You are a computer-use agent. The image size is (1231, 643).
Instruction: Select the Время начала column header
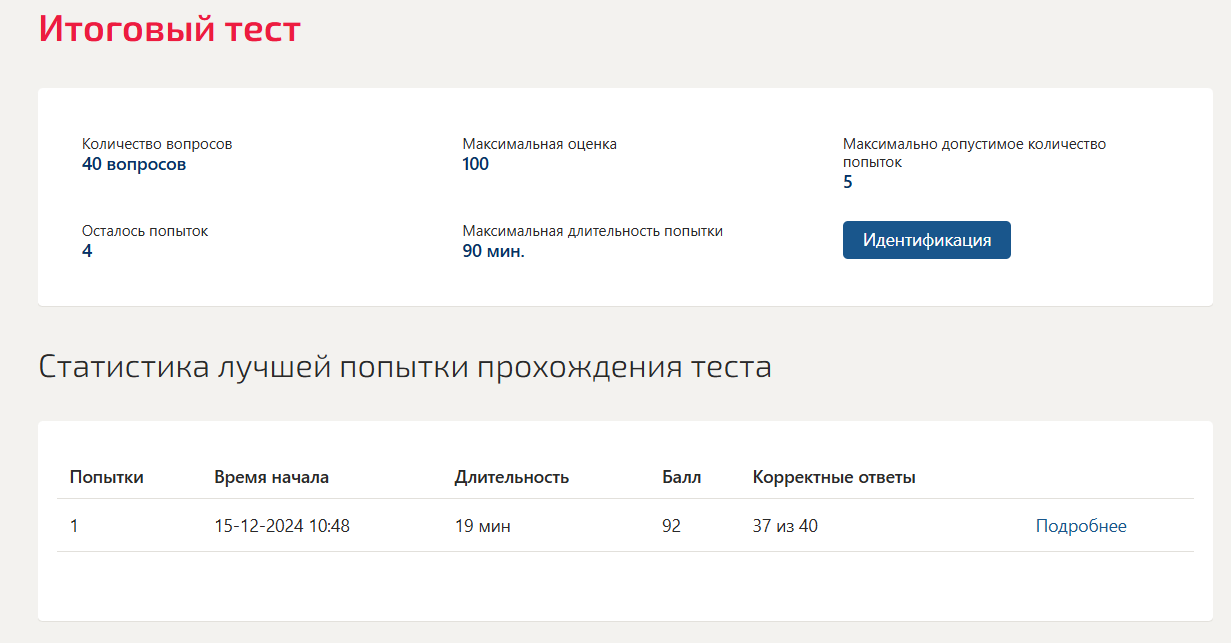pos(271,477)
